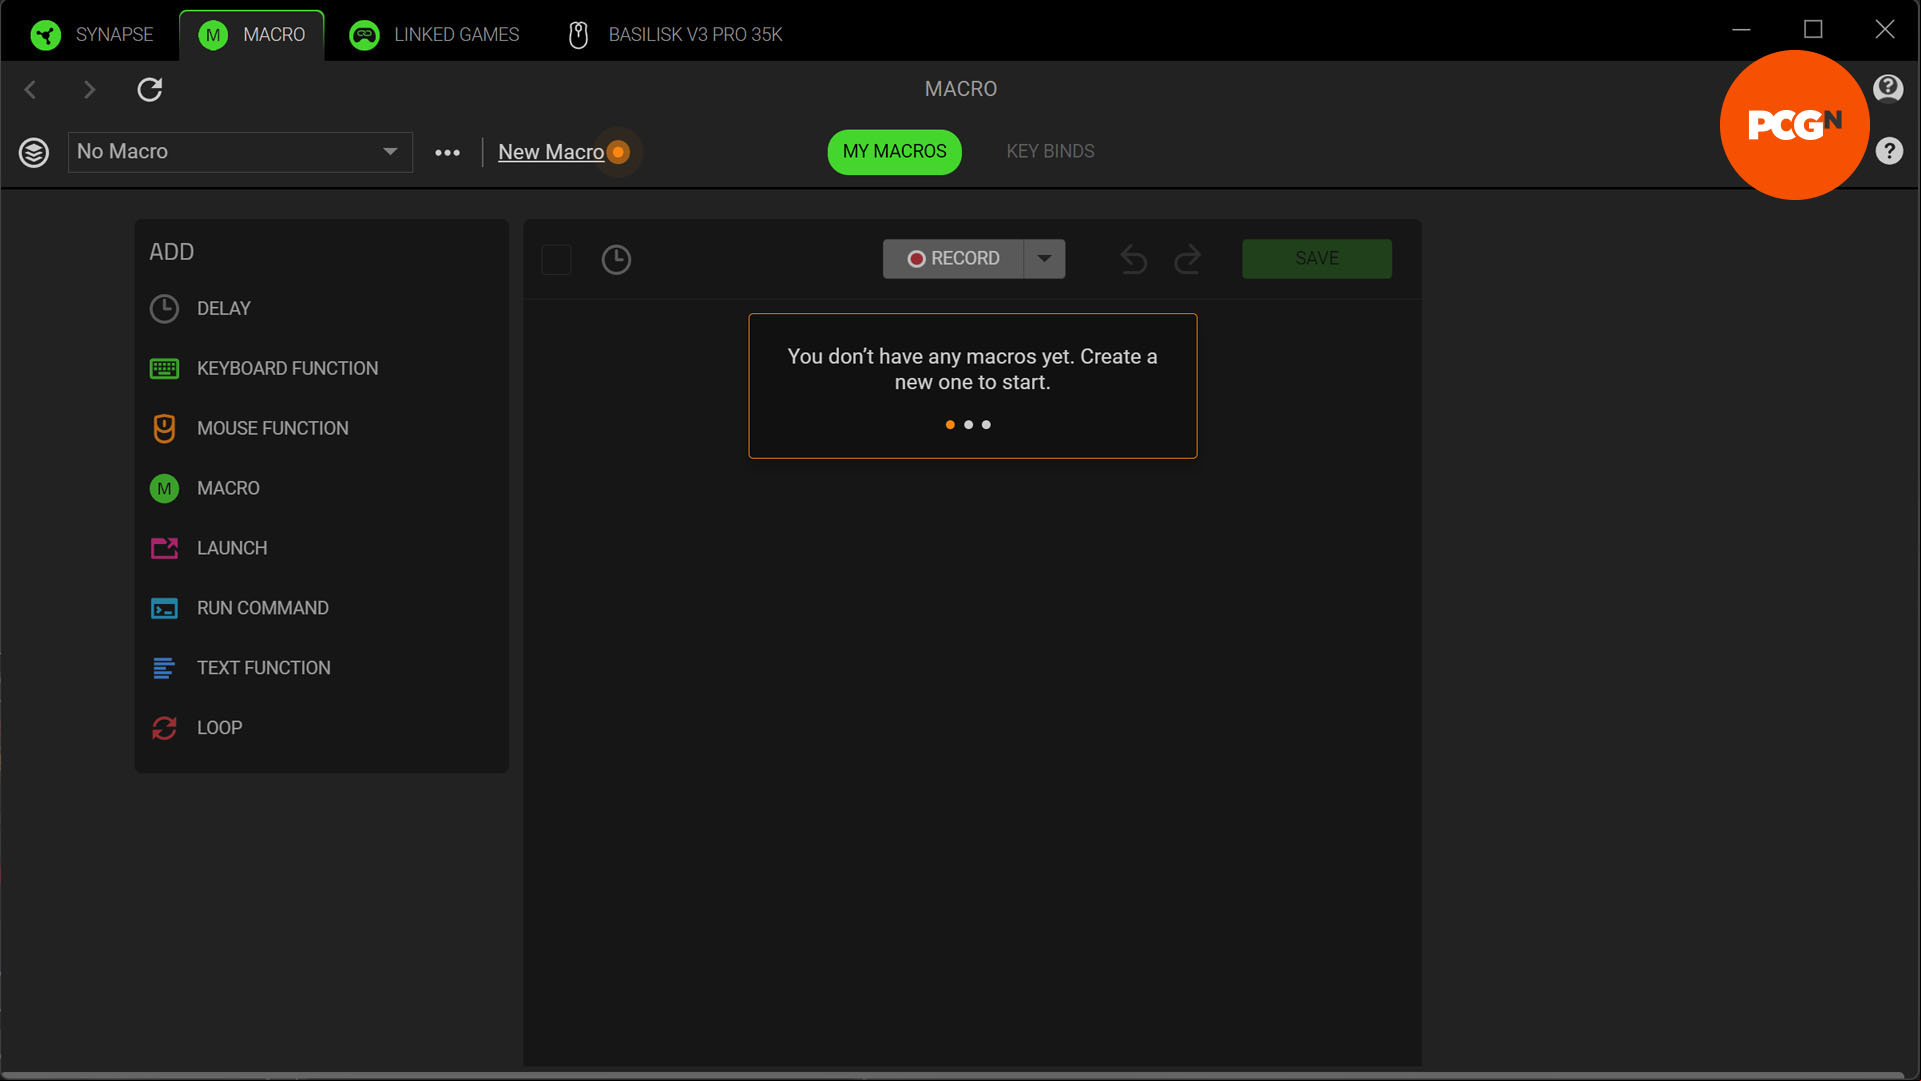The image size is (1921, 1081).
Task: Switch to Key Binds view
Action: click(x=1050, y=152)
